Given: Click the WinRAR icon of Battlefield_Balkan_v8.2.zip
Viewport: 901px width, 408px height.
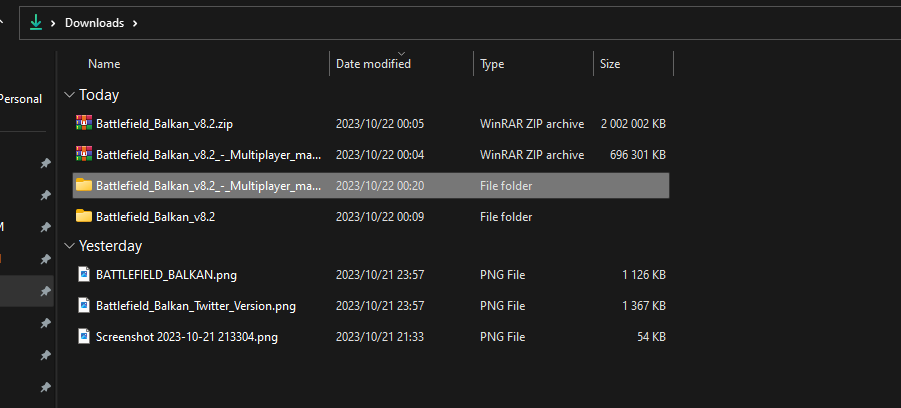Looking at the screenshot, I should (x=84, y=124).
